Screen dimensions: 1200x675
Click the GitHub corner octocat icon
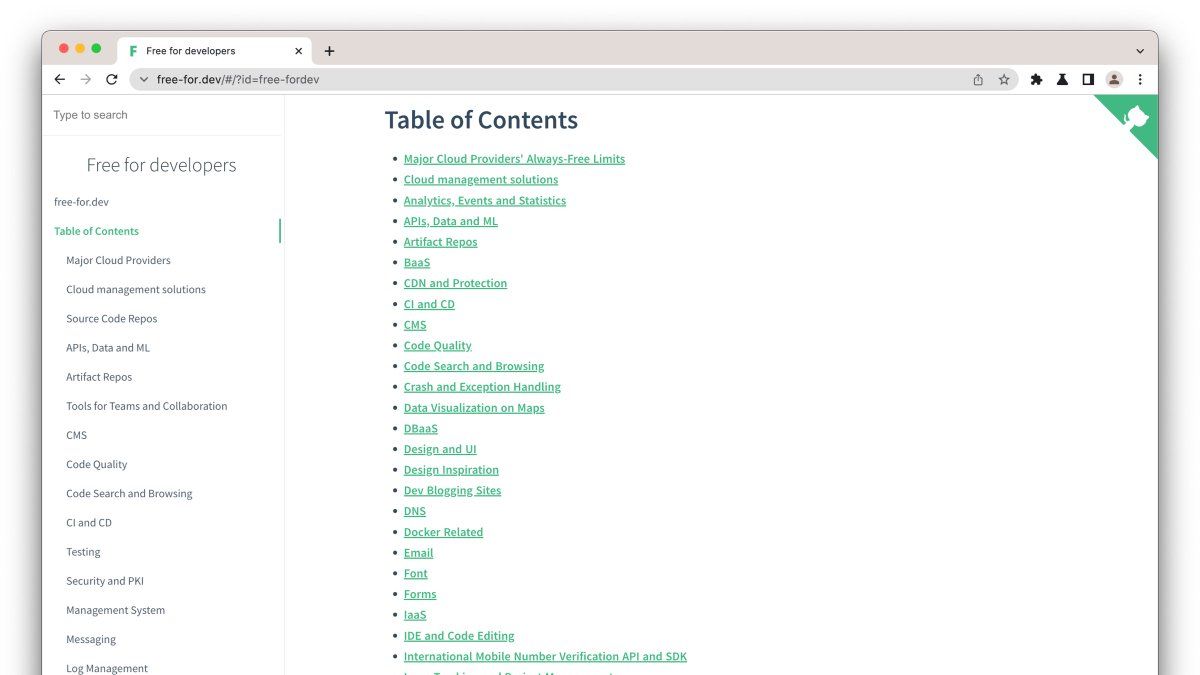[x=1137, y=117]
